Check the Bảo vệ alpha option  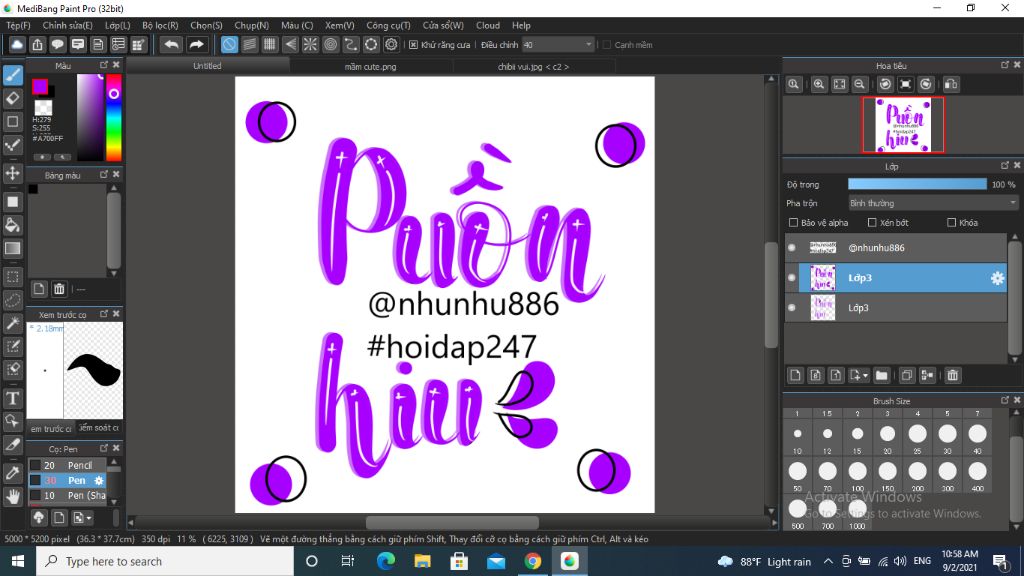point(793,223)
